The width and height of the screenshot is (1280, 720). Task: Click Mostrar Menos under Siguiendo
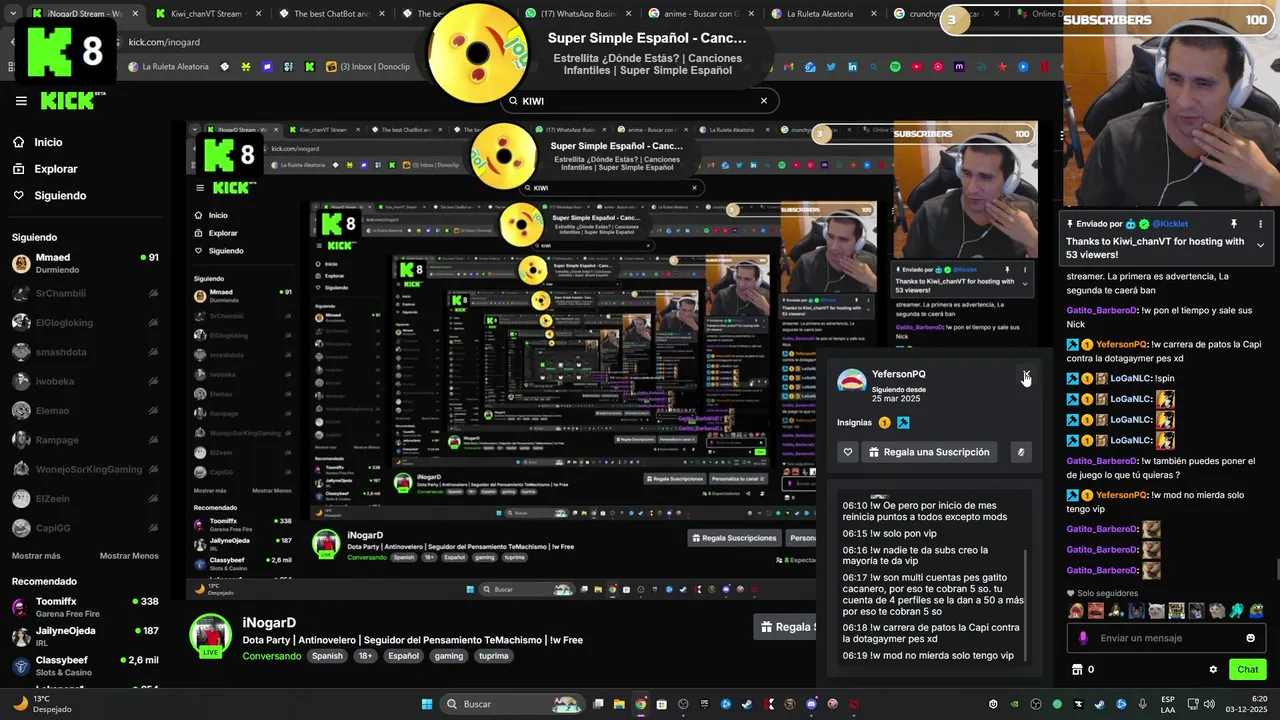click(129, 556)
